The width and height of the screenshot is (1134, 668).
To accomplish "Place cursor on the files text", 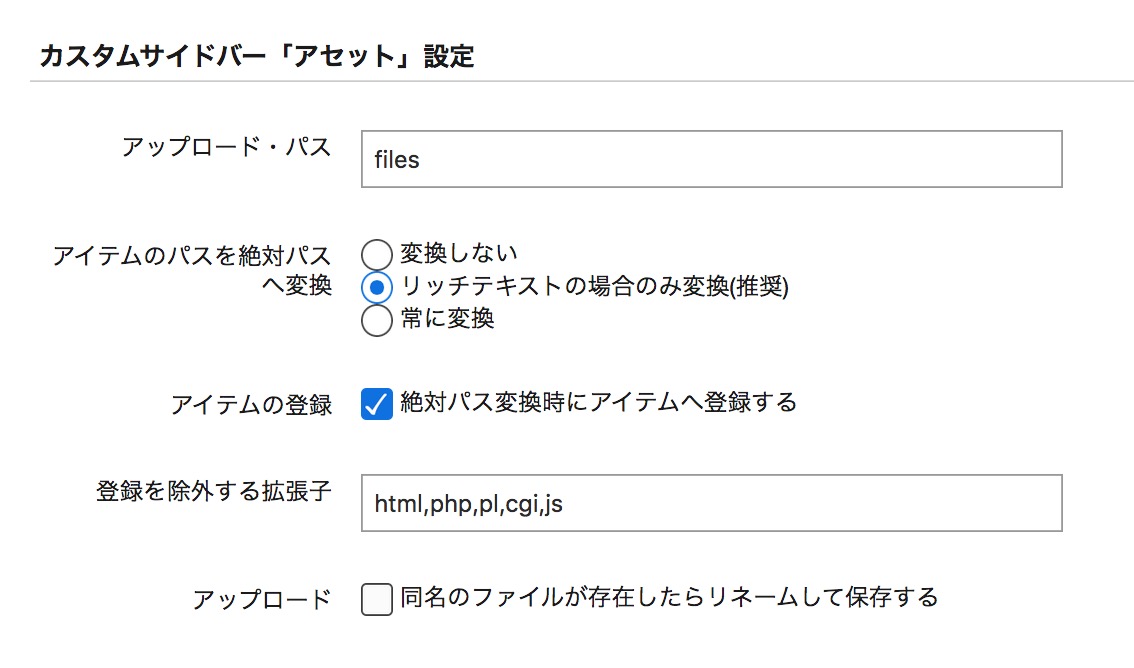I will point(396,160).
